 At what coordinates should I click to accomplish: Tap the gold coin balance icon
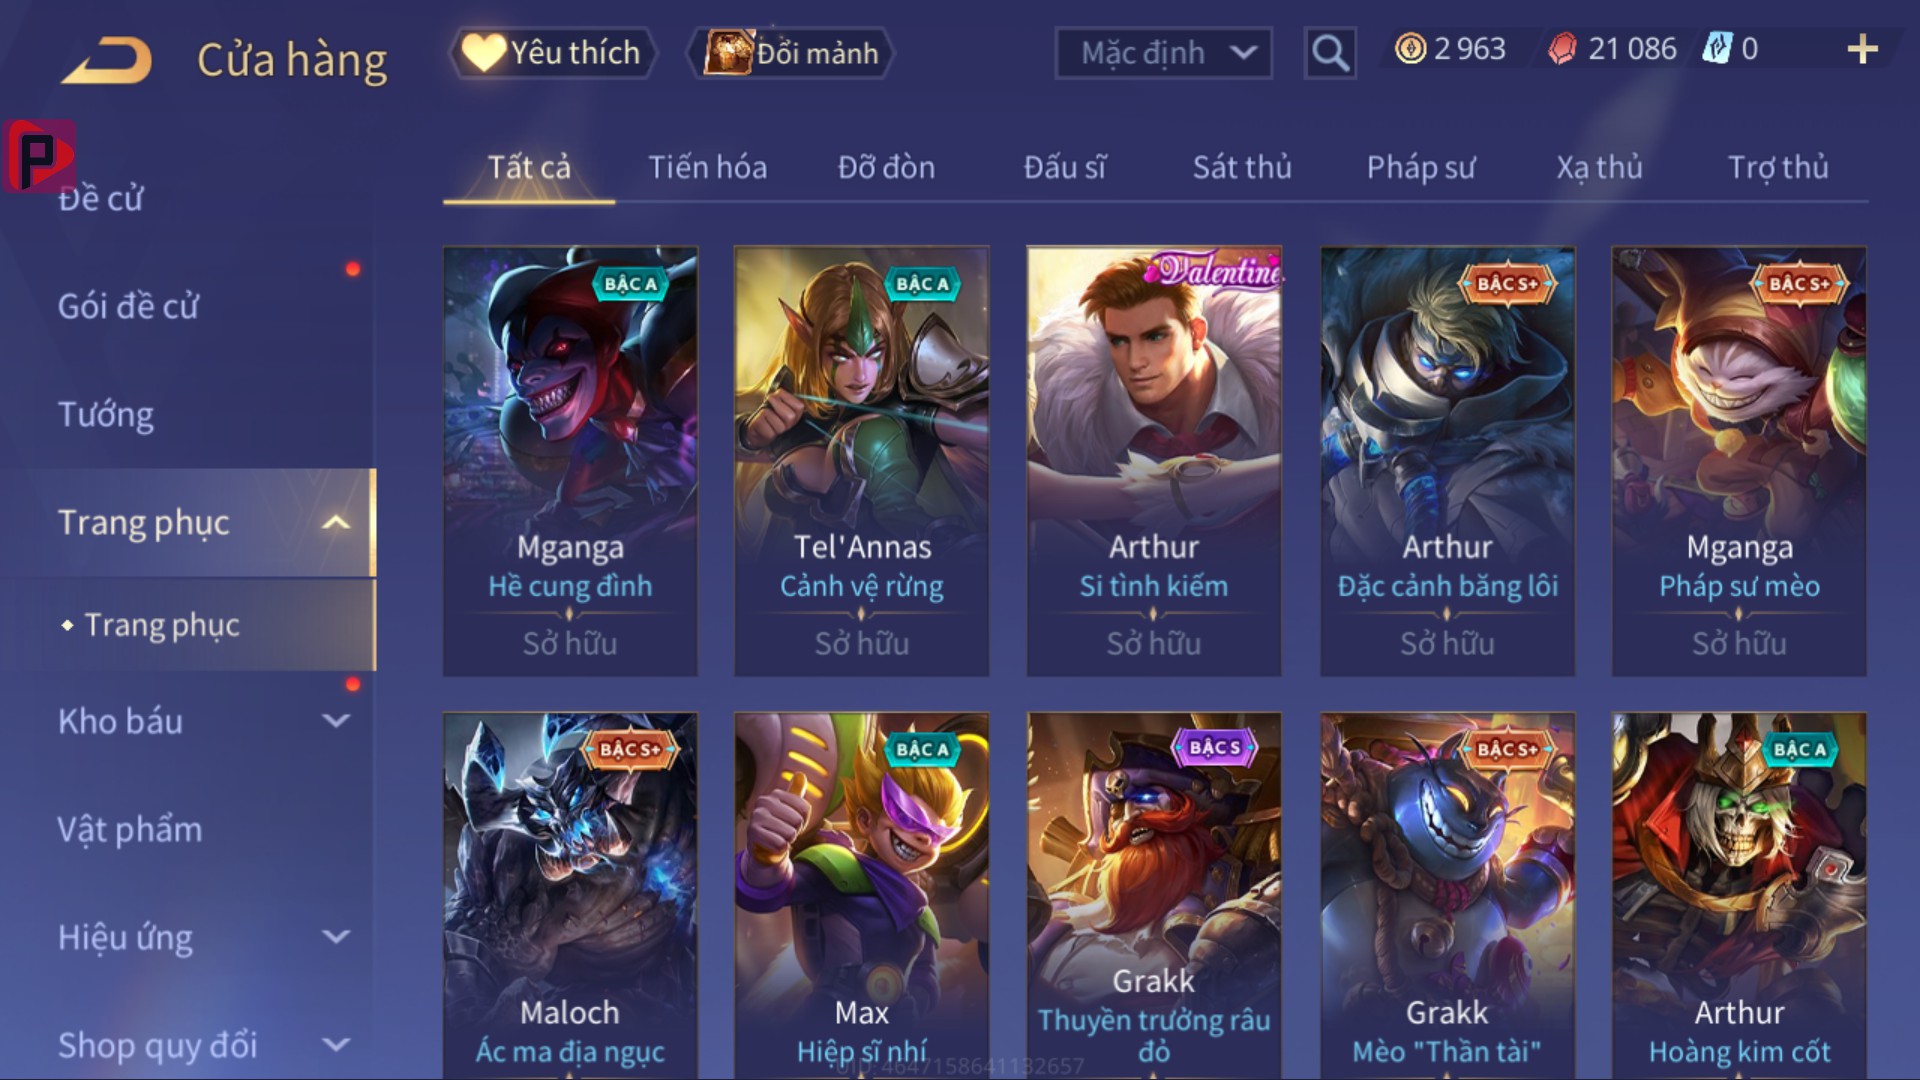pyautogui.click(x=1410, y=49)
